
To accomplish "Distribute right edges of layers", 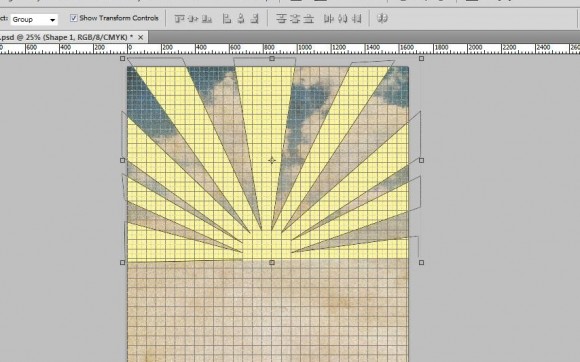I will coord(357,18).
